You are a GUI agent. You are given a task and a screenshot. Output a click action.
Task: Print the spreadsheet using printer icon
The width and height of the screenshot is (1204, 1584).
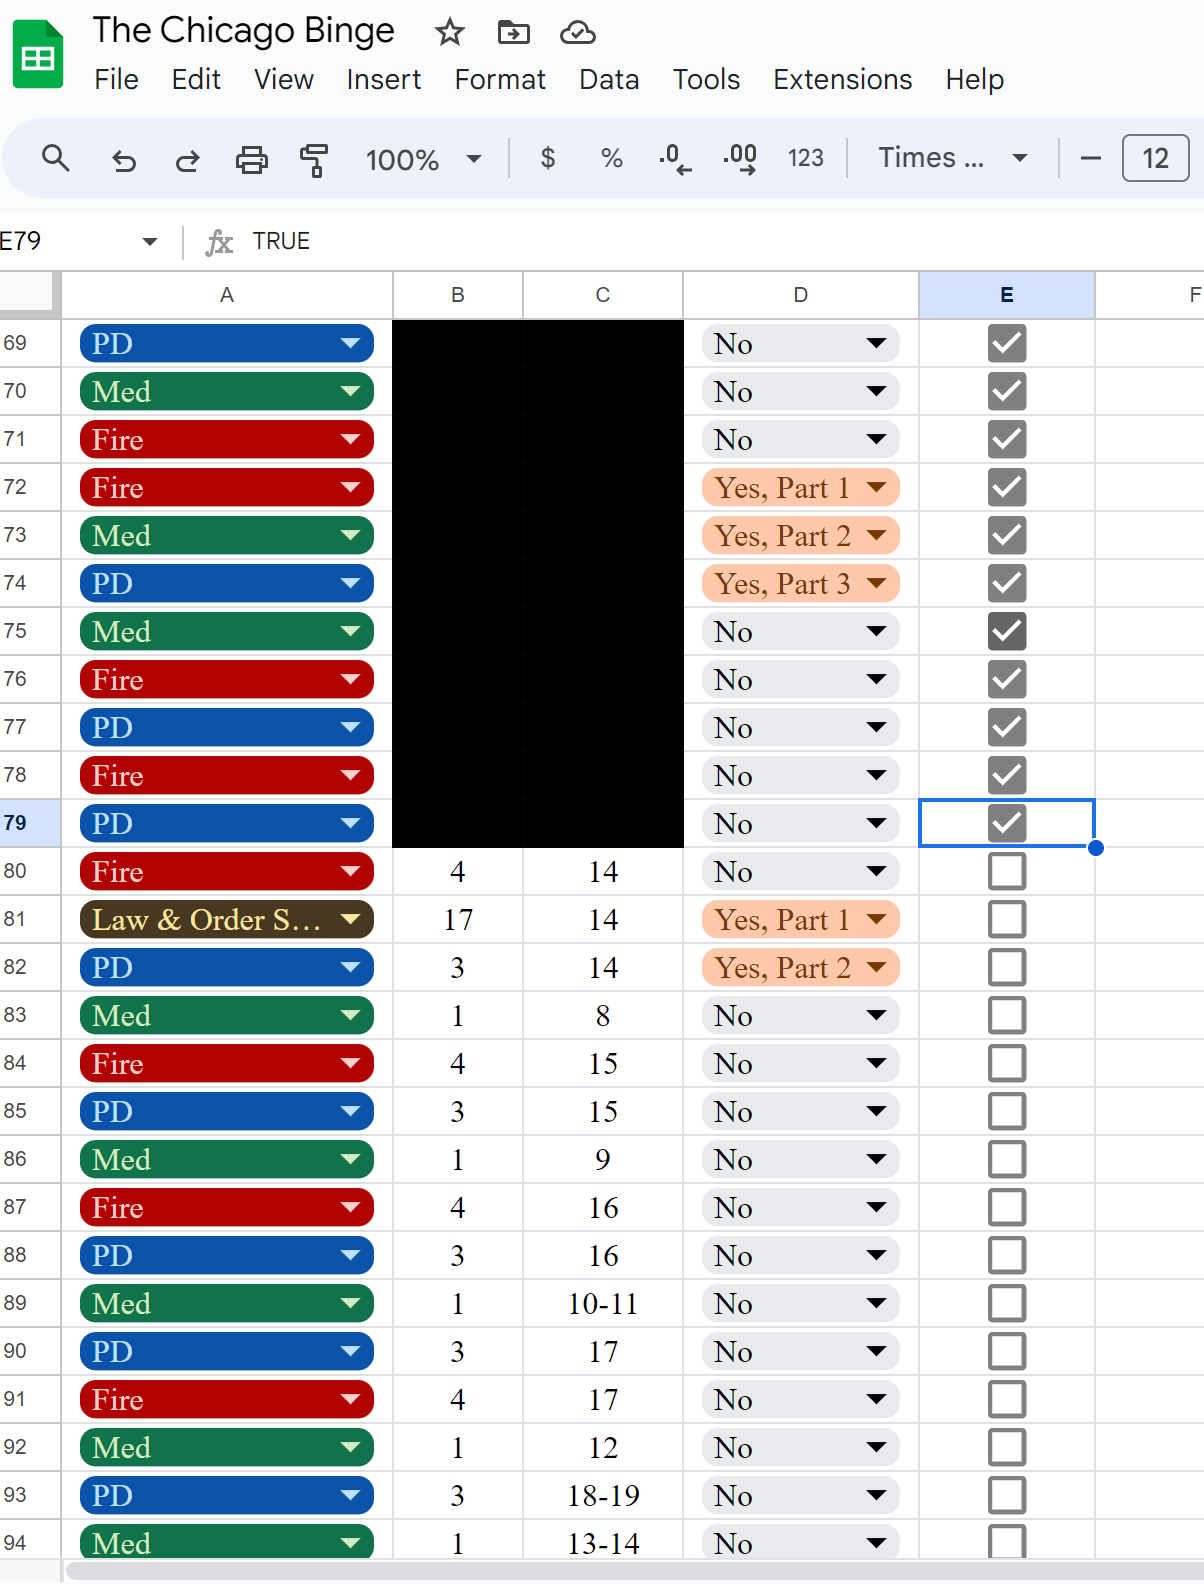coord(251,159)
